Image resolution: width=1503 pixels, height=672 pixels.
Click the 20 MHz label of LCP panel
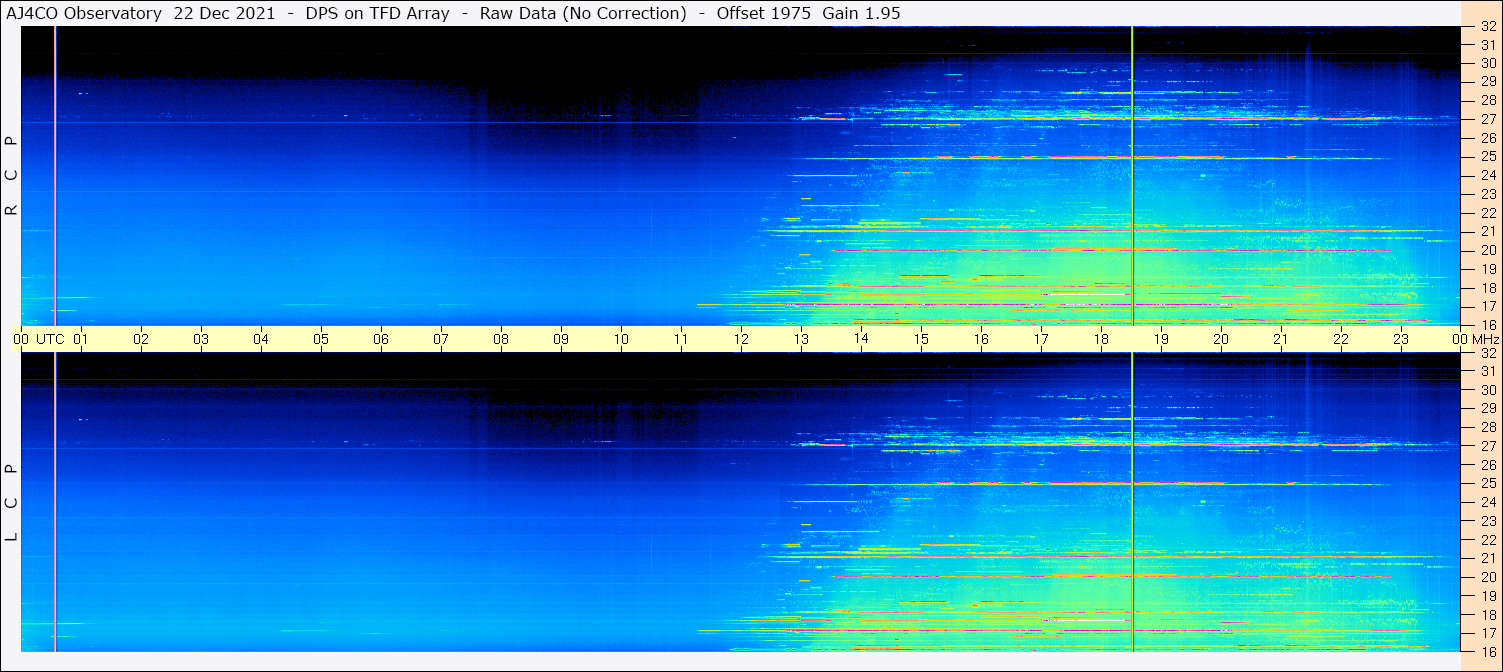[1487, 576]
